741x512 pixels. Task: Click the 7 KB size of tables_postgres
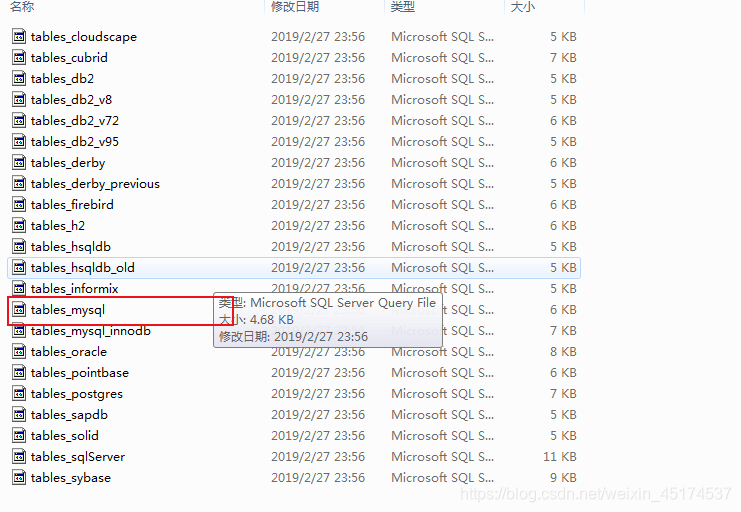563,393
